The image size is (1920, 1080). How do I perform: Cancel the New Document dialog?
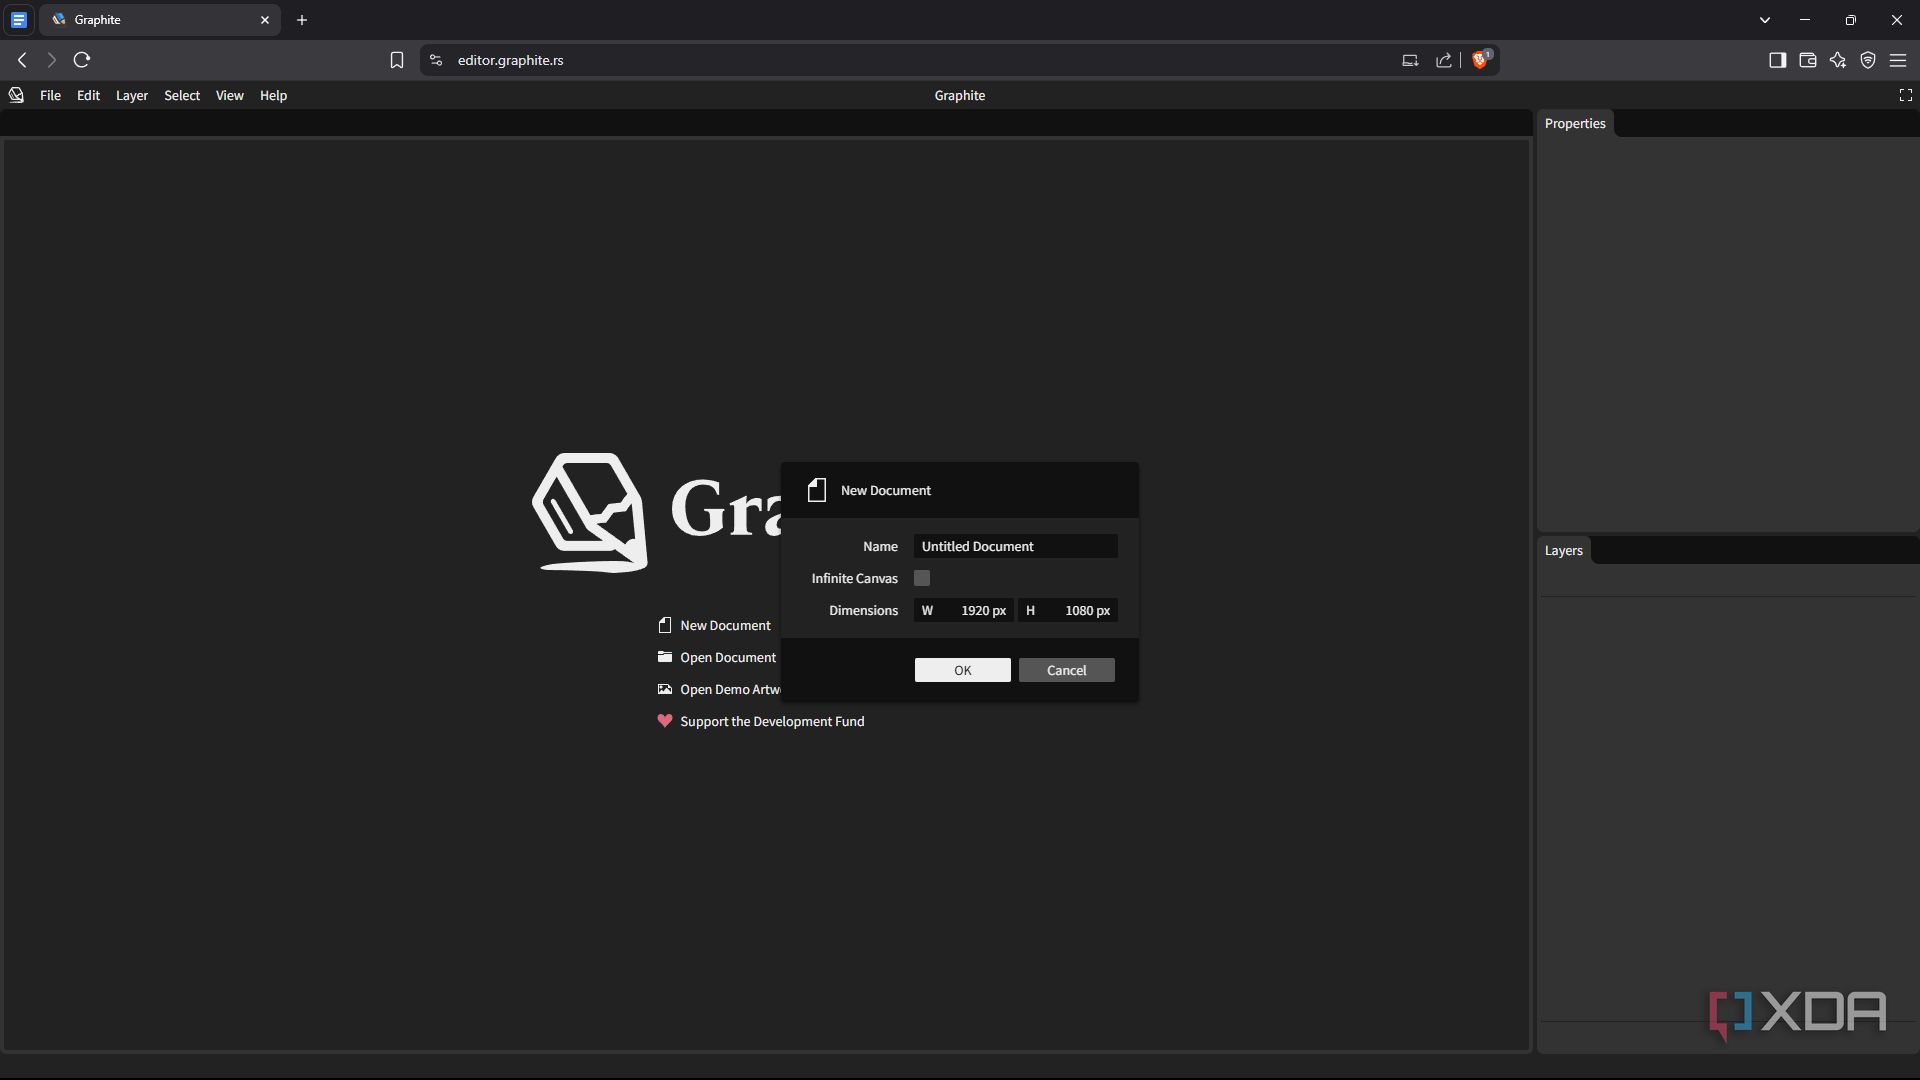click(1066, 670)
